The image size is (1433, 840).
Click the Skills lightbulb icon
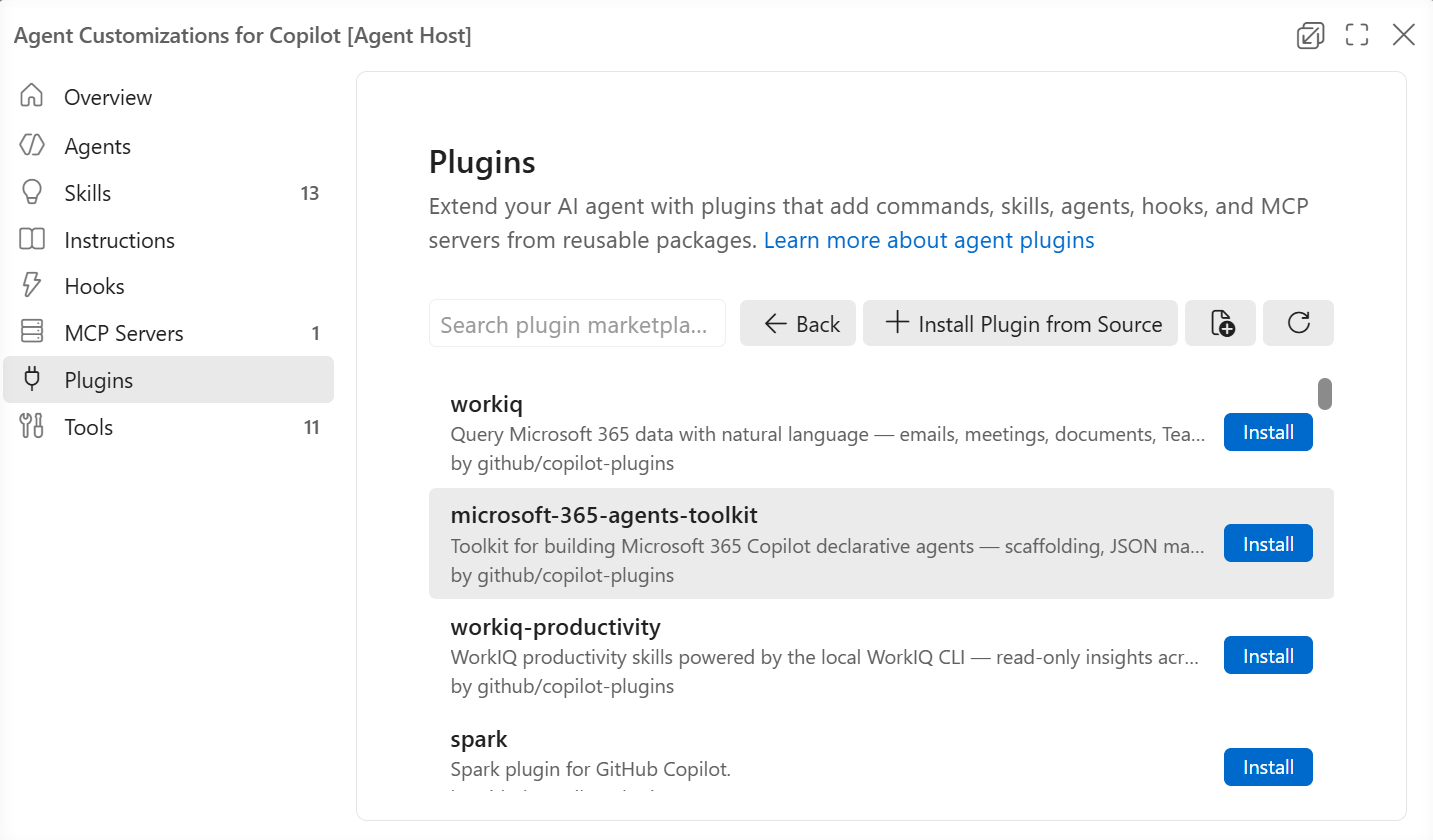[32, 192]
